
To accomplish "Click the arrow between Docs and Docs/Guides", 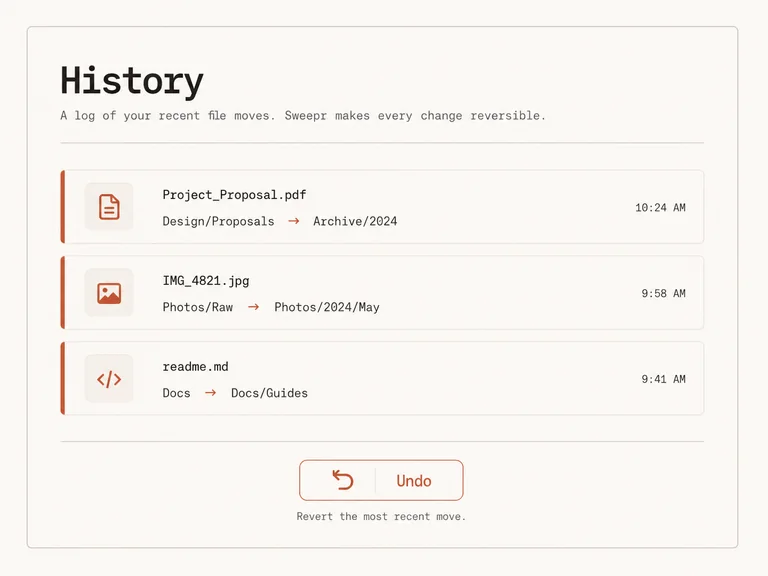I will tap(211, 392).
